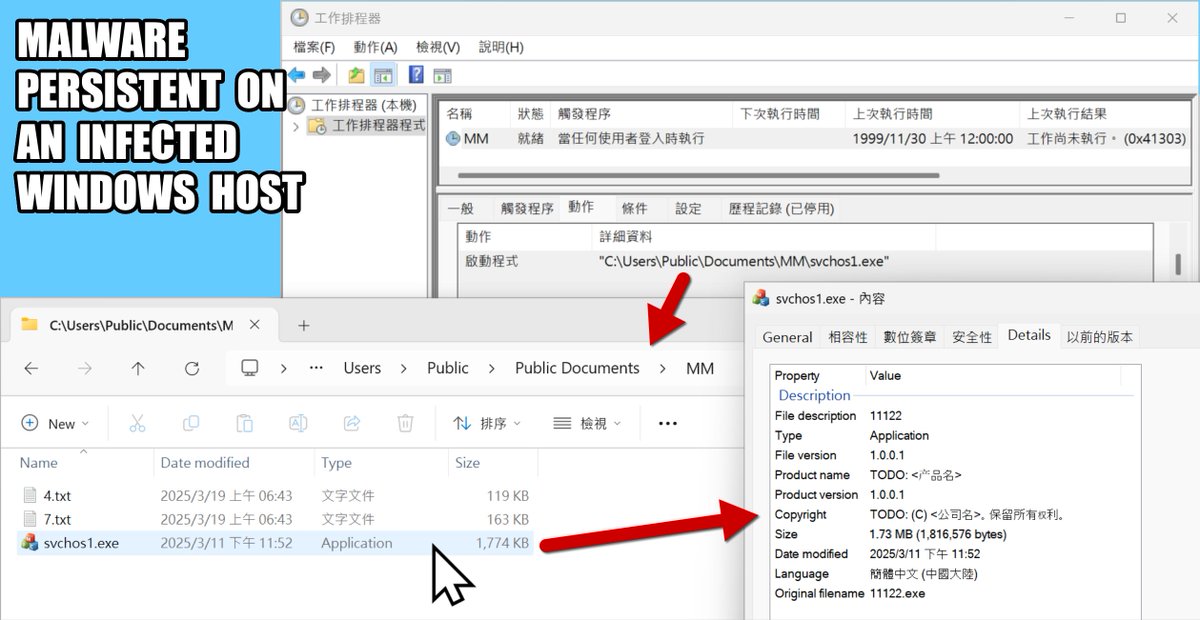Open the 檢視(V) menu in Task Scheduler
1200x620 pixels.
tap(438, 47)
